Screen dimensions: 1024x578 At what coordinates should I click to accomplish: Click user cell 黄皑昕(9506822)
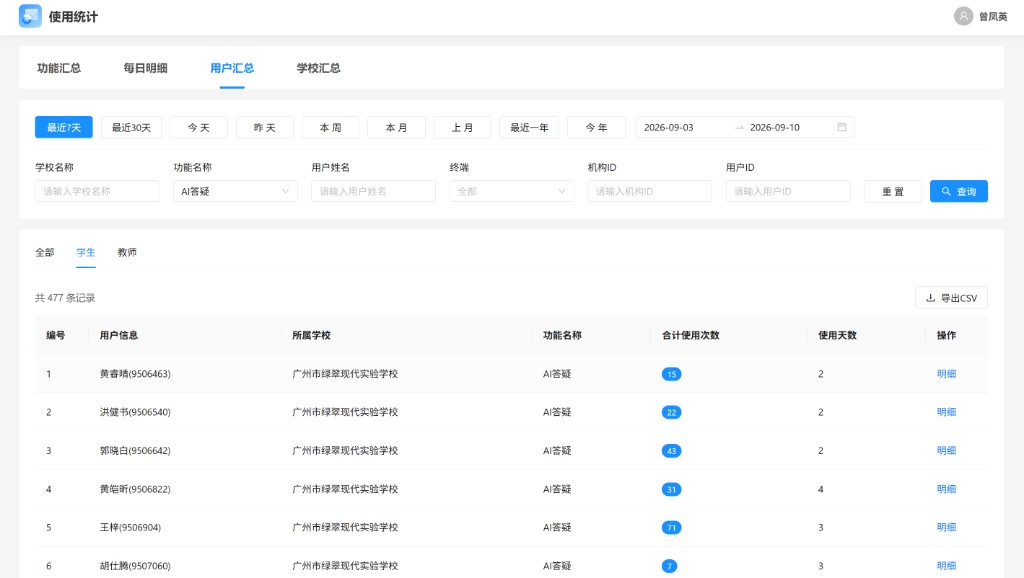point(135,489)
